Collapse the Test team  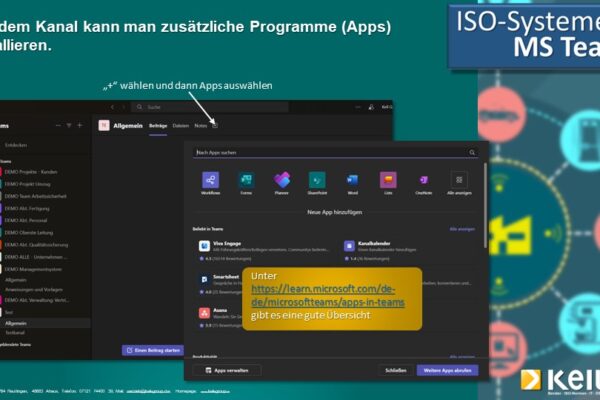point(8,312)
